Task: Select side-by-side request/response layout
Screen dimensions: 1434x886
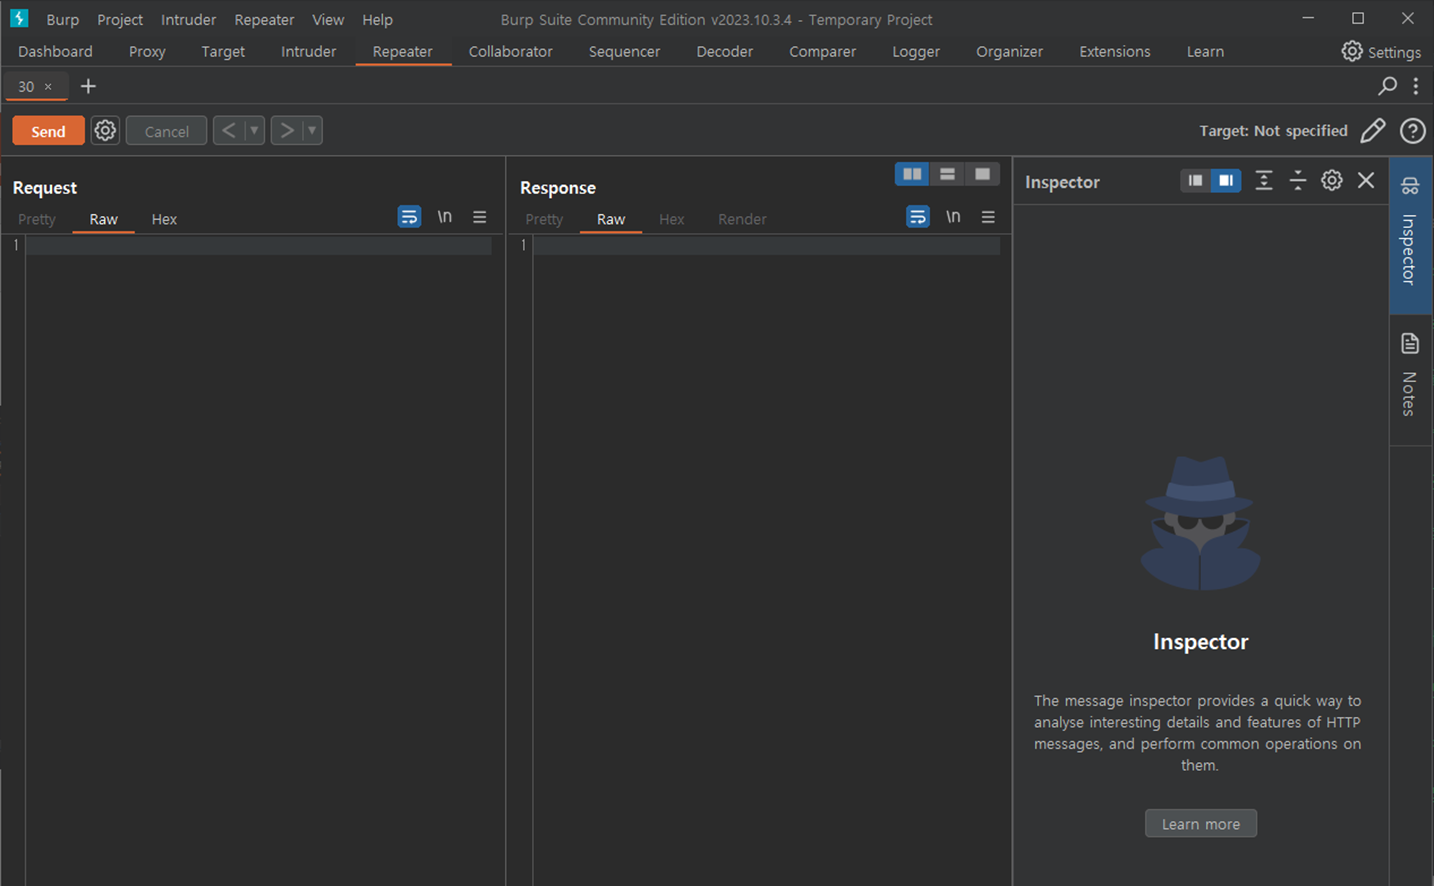Action: click(912, 174)
